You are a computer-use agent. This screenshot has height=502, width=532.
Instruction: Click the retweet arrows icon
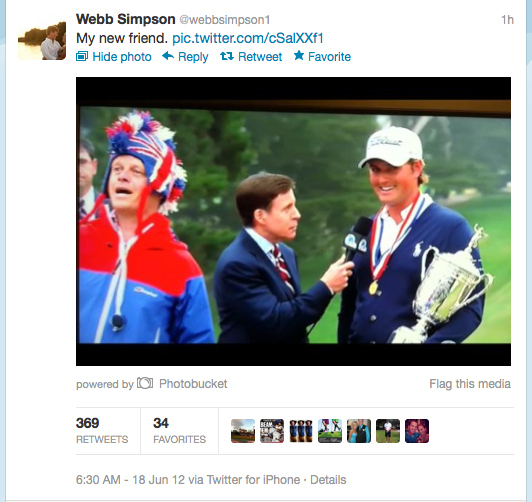(227, 56)
